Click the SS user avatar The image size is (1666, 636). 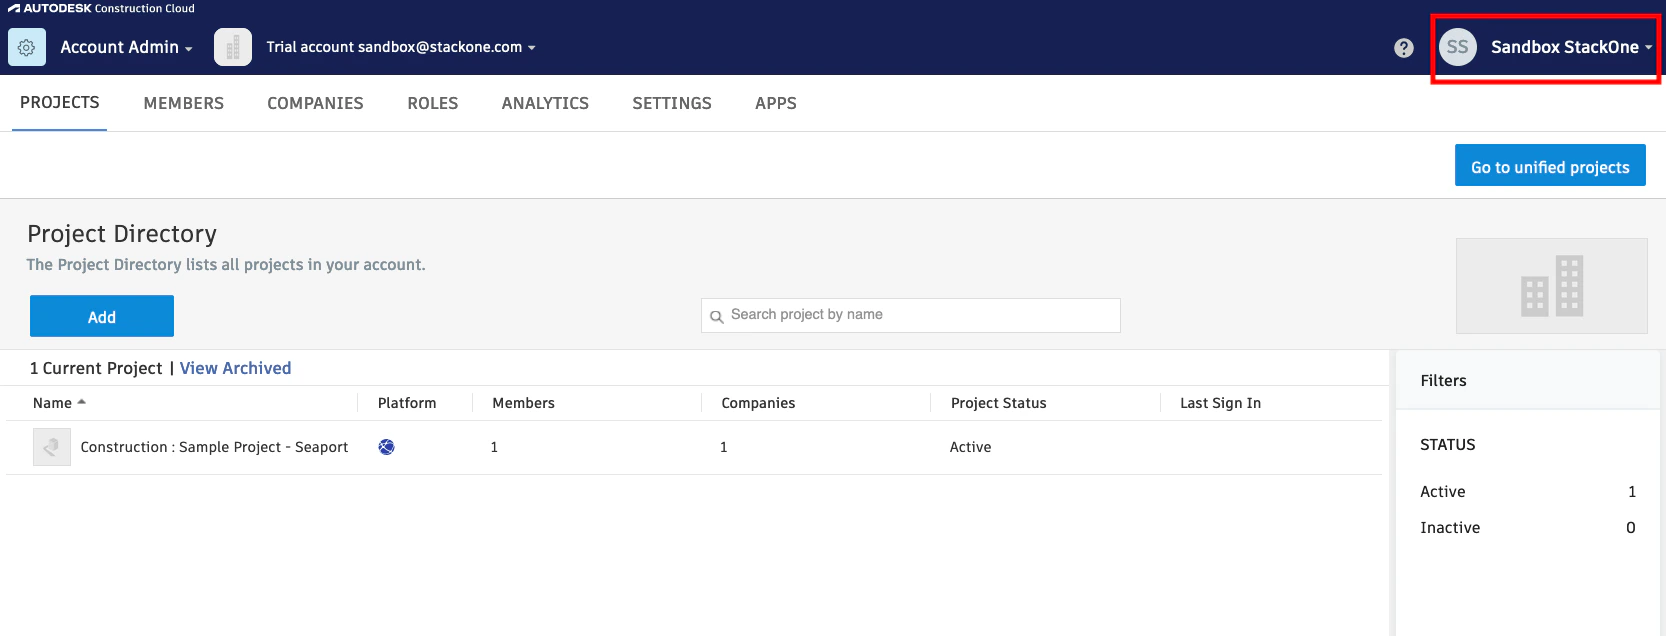tap(1458, 47)
